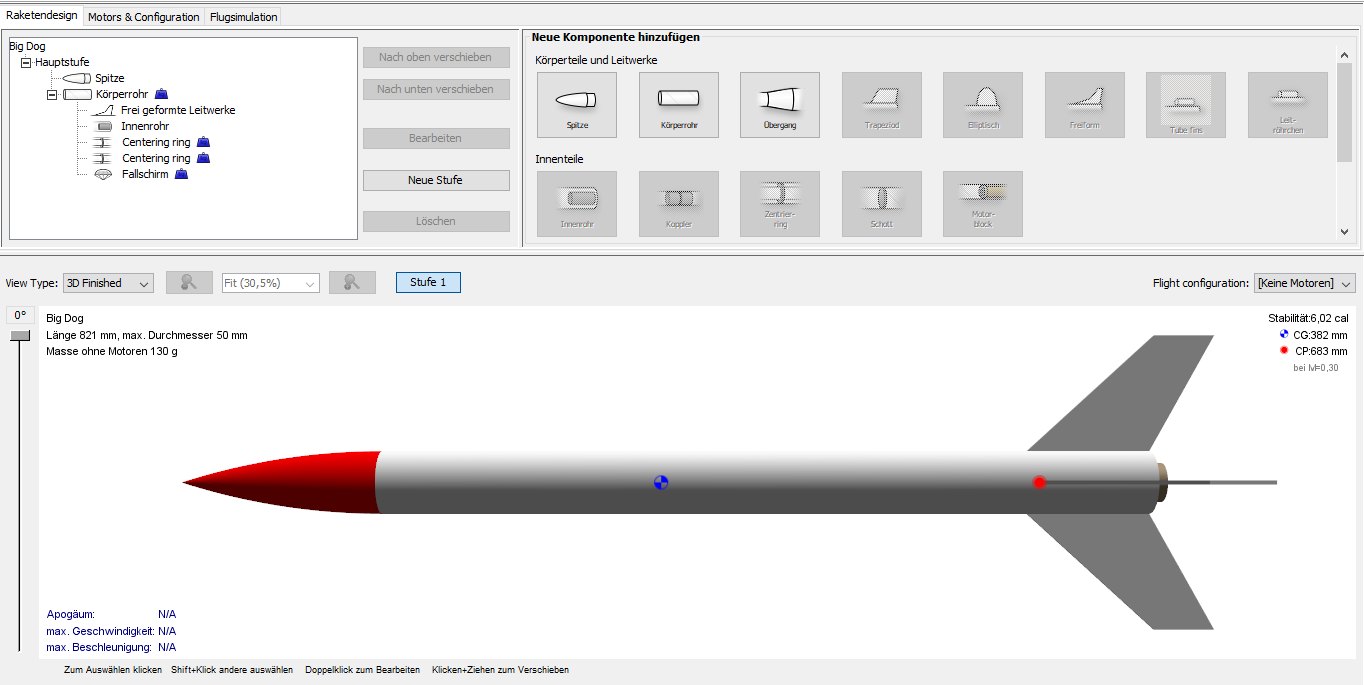The image size is (1364, 685).
Task: Collapse the Hauptstufe tree node
Action: pos(27,62)
